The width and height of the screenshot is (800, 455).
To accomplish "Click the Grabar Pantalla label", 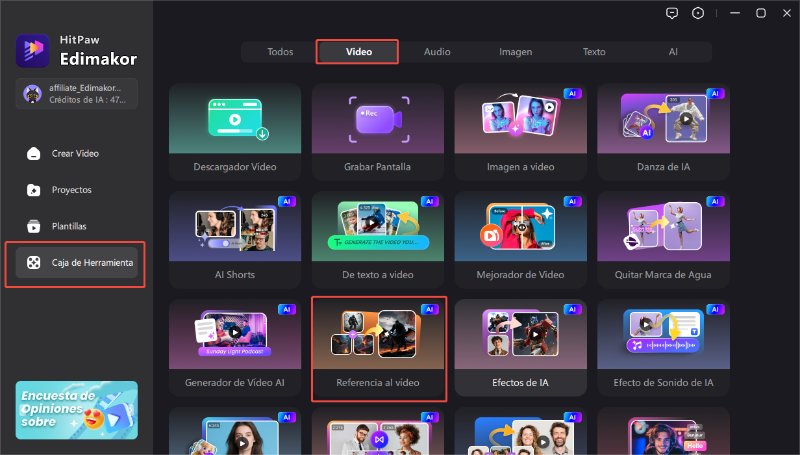I will (x=378, y=167).
